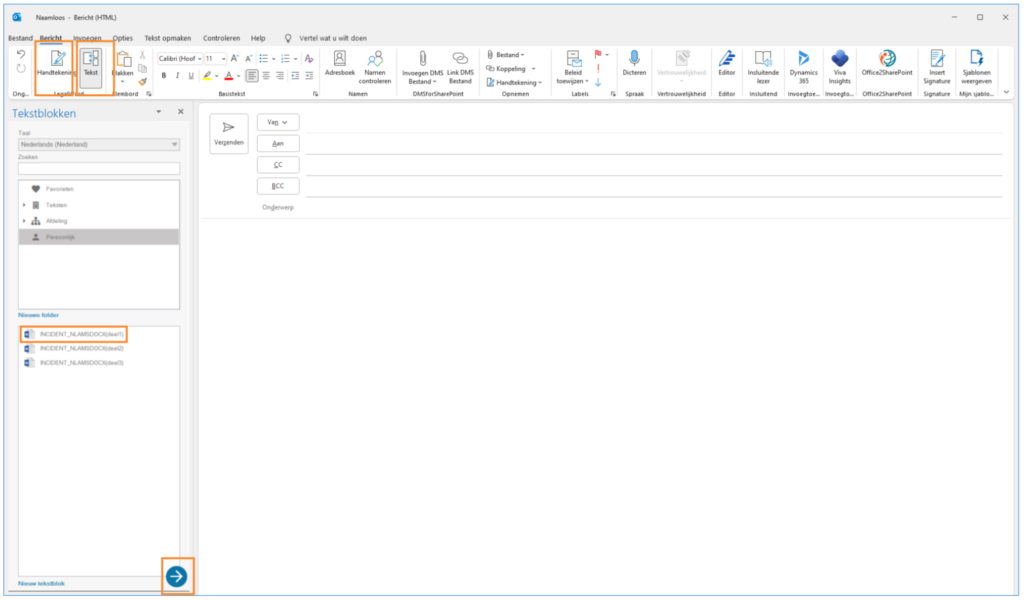Switch to Tekst opmaken tab
The width and height of the screenshot is (1024, 600).
[168, 38]
